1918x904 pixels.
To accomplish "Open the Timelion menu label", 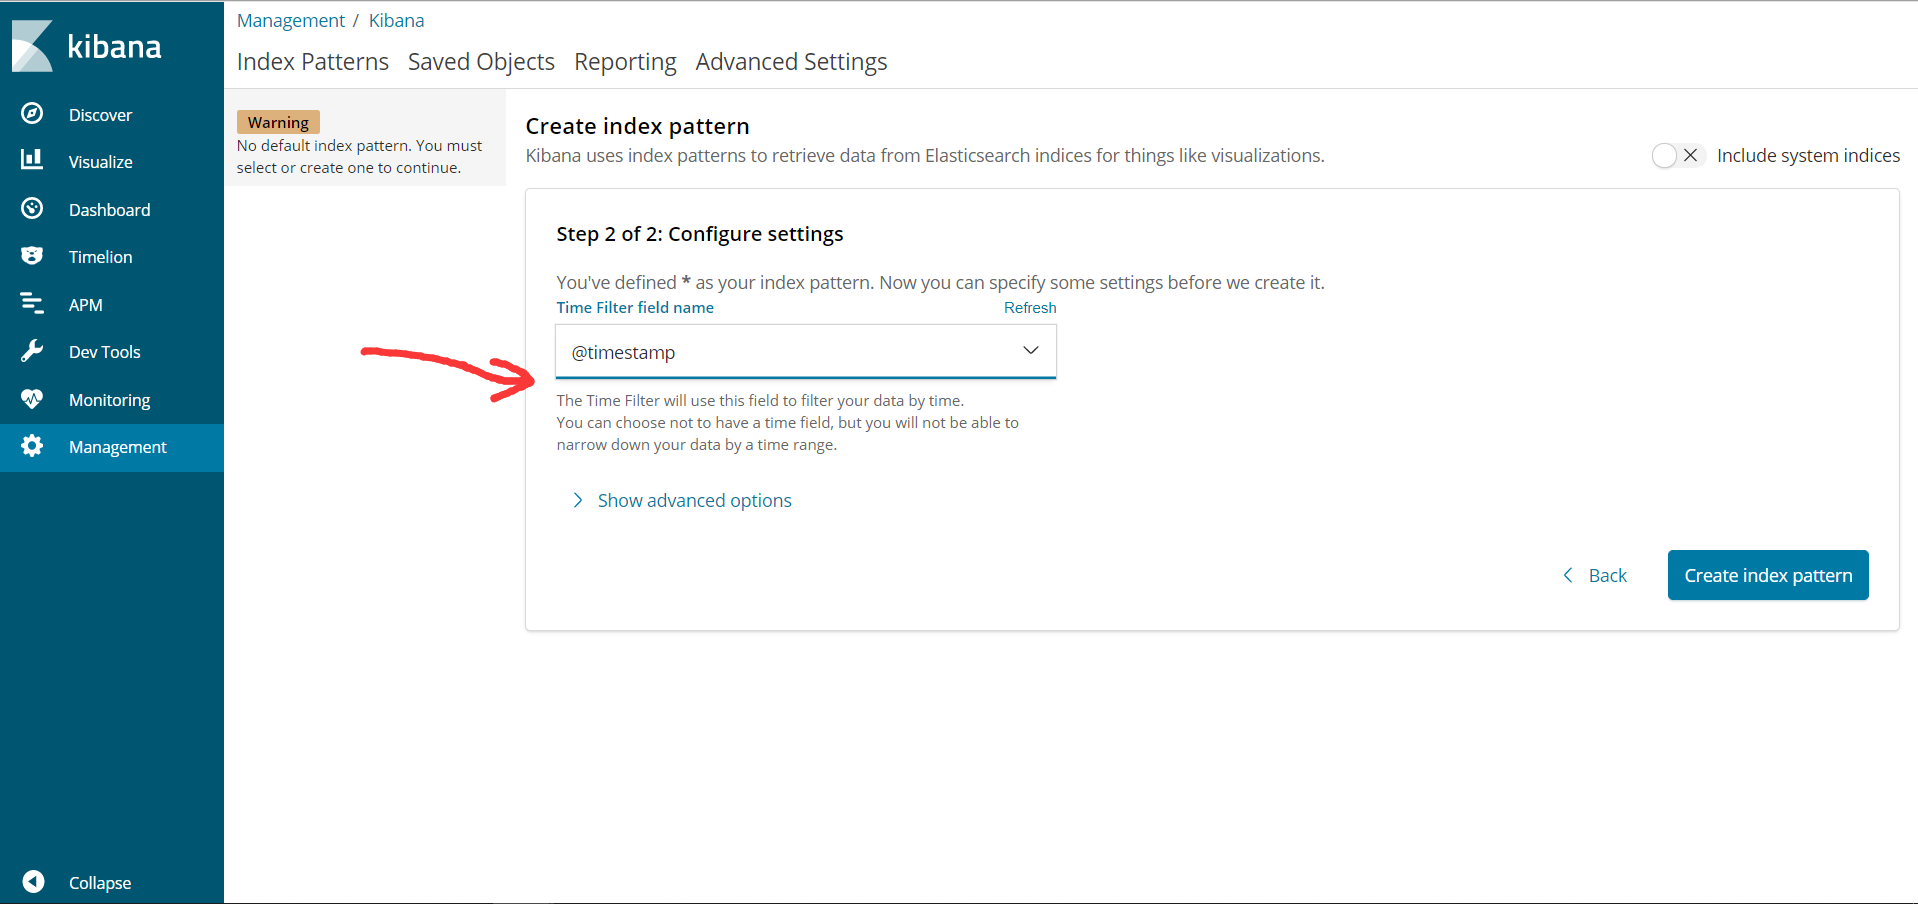I will coord(100,257).
